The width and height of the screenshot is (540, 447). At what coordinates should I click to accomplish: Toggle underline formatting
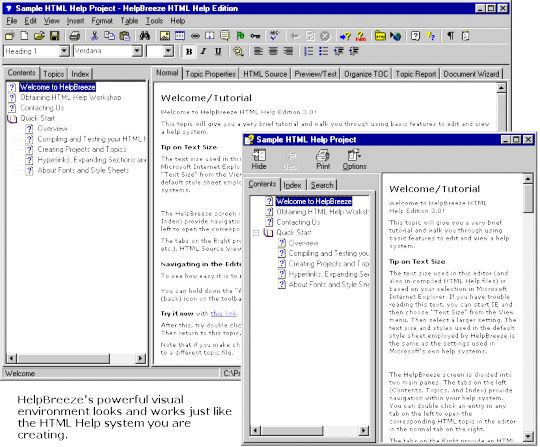[218, 51]
